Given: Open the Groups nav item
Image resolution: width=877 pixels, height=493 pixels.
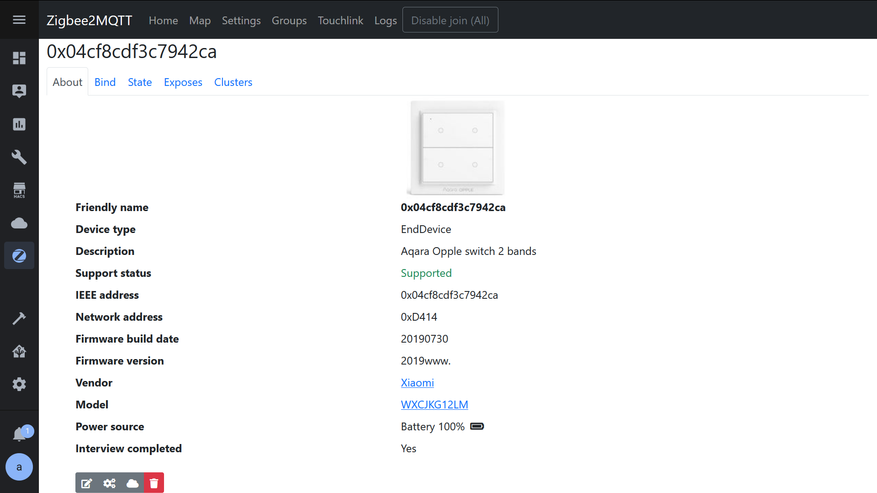Looking at the screenshot, I should [289, 20].
